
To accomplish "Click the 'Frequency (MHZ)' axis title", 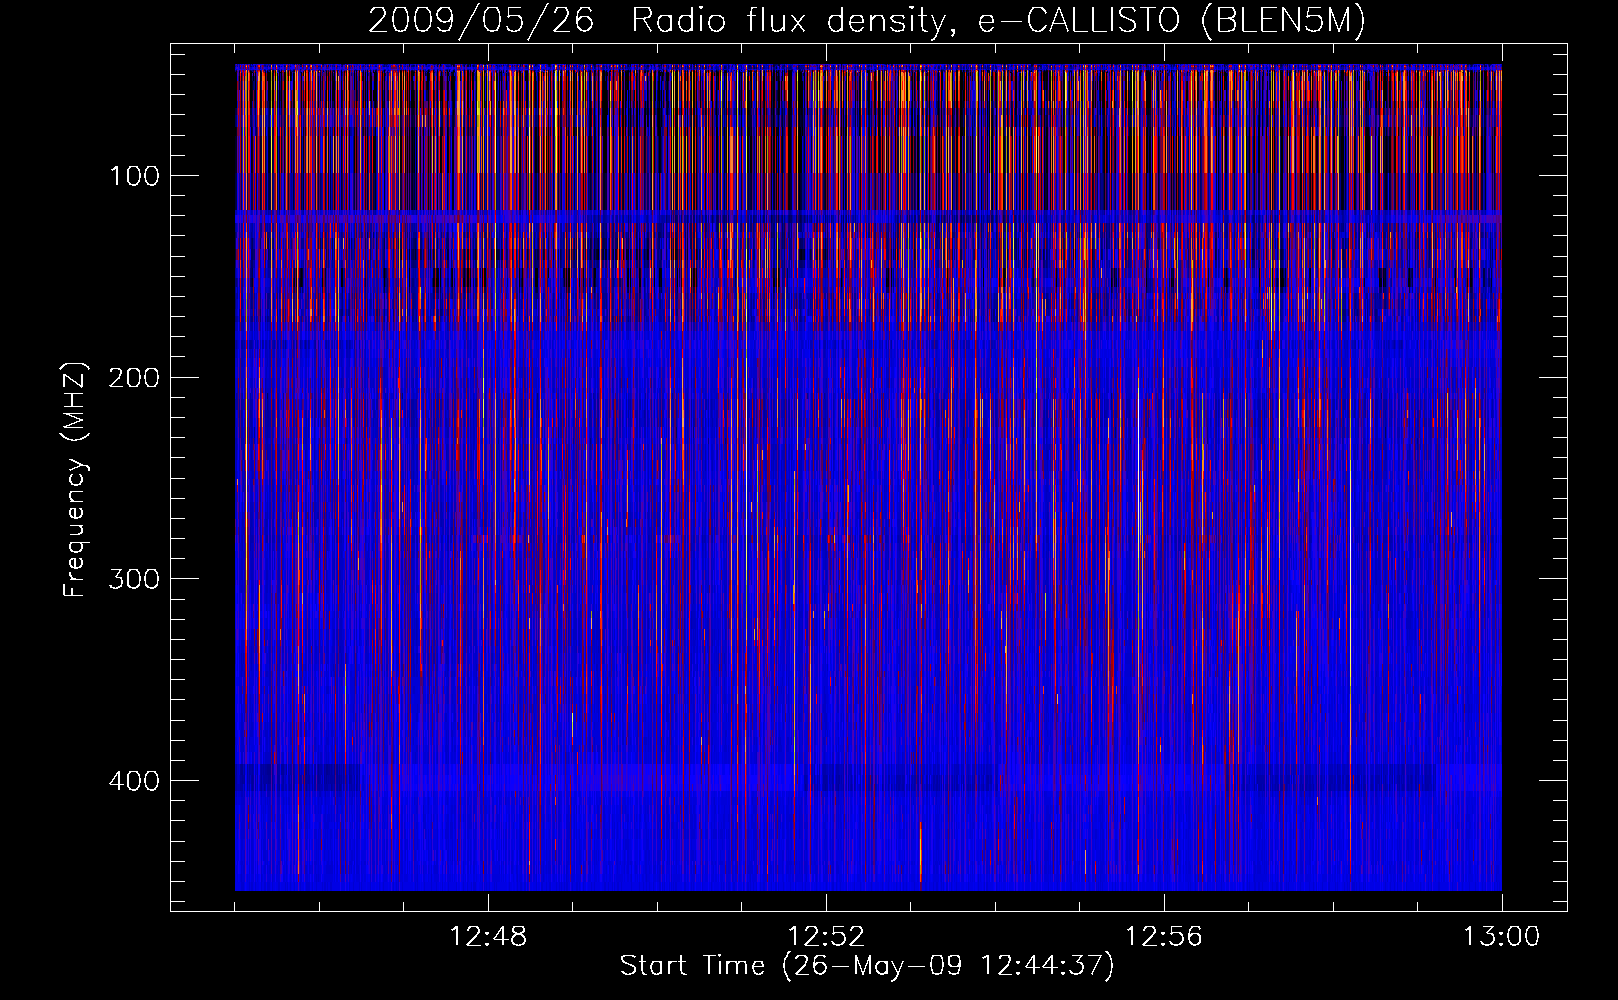I will coord(76,478).
